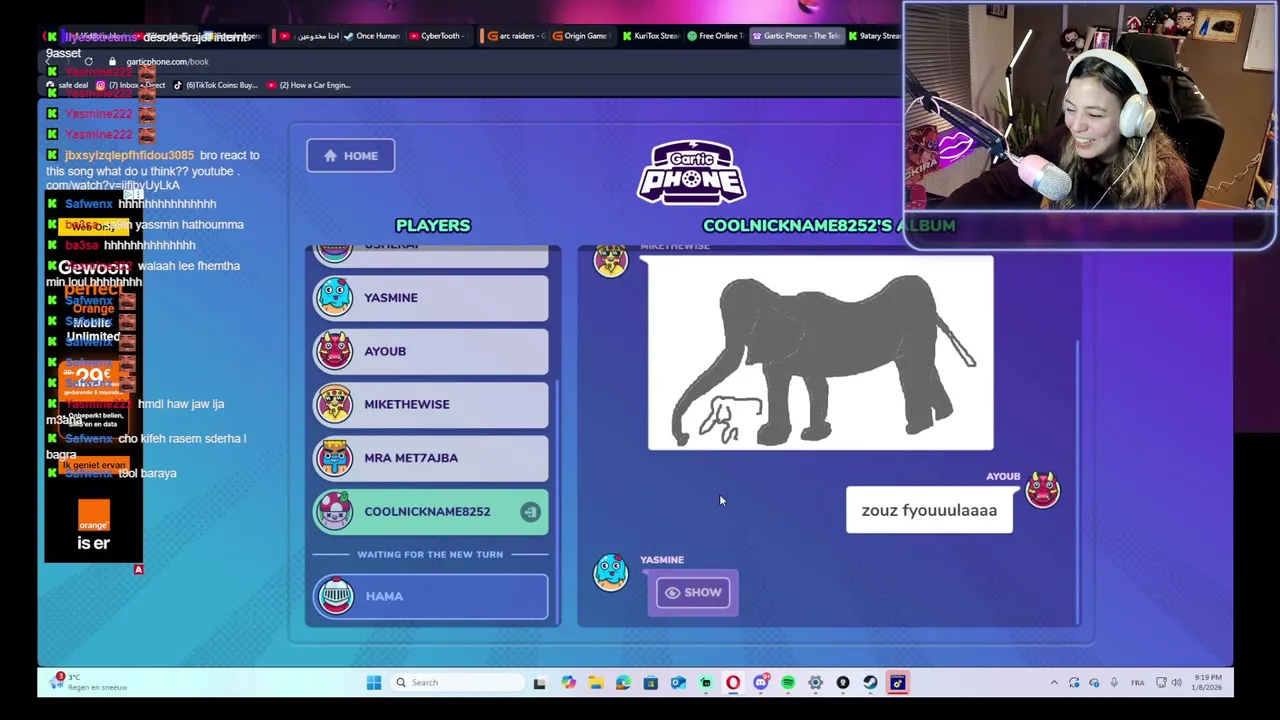Switch to the KuriTox Stream browser tab

[x=650, y=36]
